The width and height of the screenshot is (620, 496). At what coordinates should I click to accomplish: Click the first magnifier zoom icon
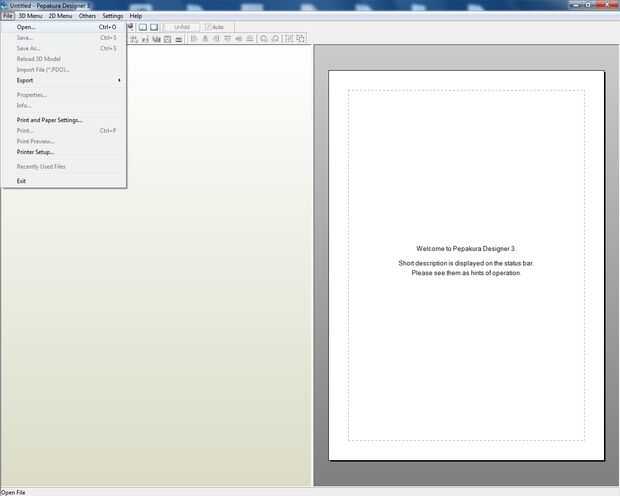[263, 38]
